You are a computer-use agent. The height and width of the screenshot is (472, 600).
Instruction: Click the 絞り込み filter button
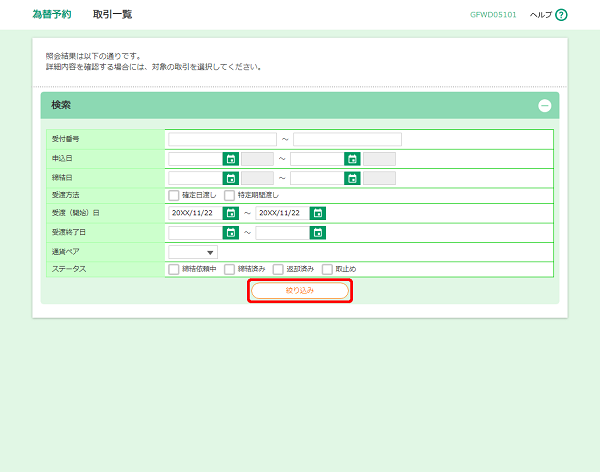300,291
